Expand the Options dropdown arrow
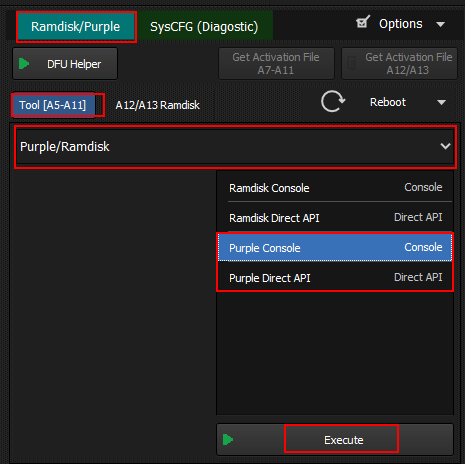This screenshot has width=465, height=464. [x=441, y=24]
